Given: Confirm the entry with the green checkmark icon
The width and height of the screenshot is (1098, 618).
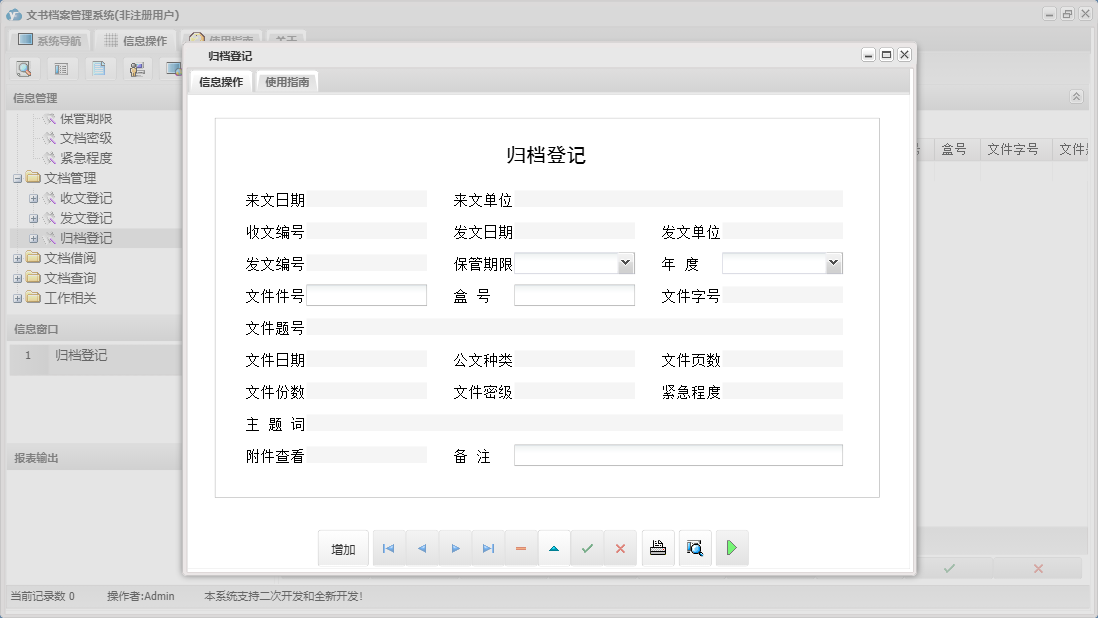Looking at the screenshot, I should (587, 547).
